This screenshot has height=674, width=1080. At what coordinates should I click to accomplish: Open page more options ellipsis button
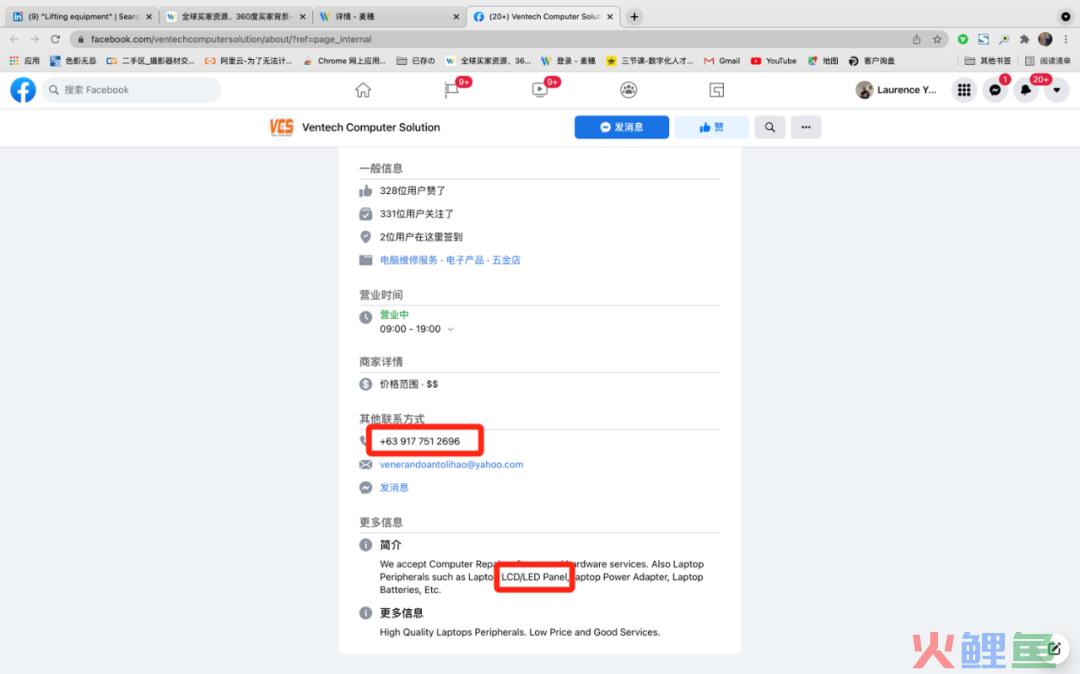click(x=806, y=127)
